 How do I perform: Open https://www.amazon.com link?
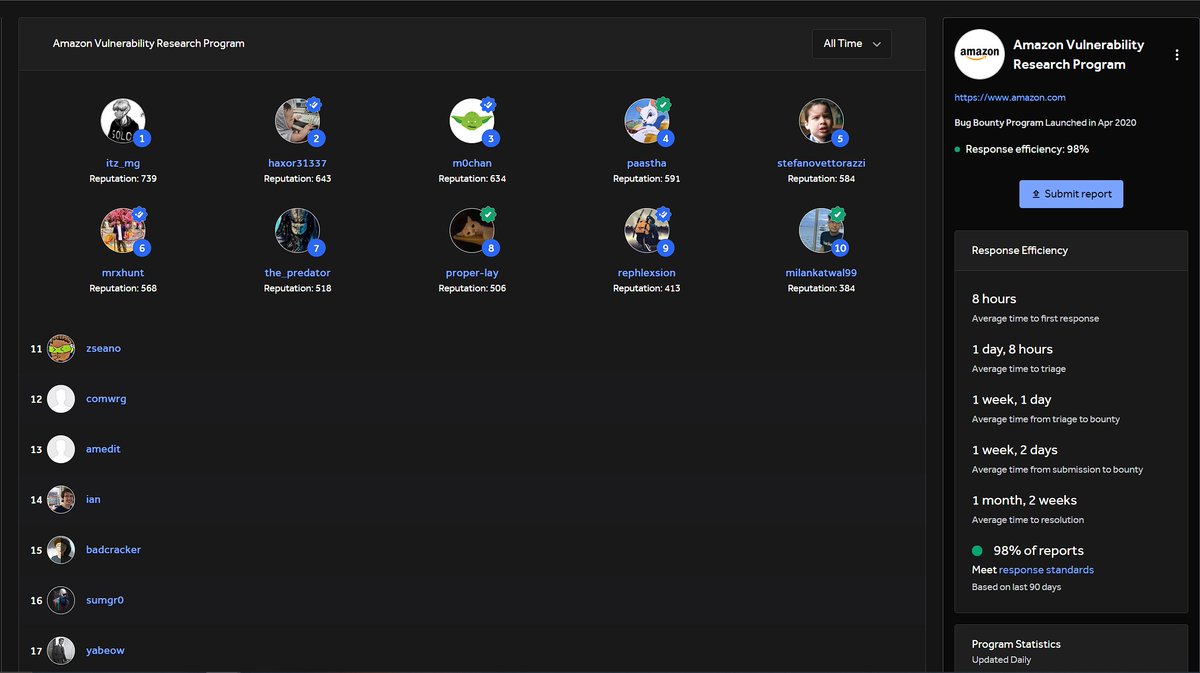coord(1010,98)
